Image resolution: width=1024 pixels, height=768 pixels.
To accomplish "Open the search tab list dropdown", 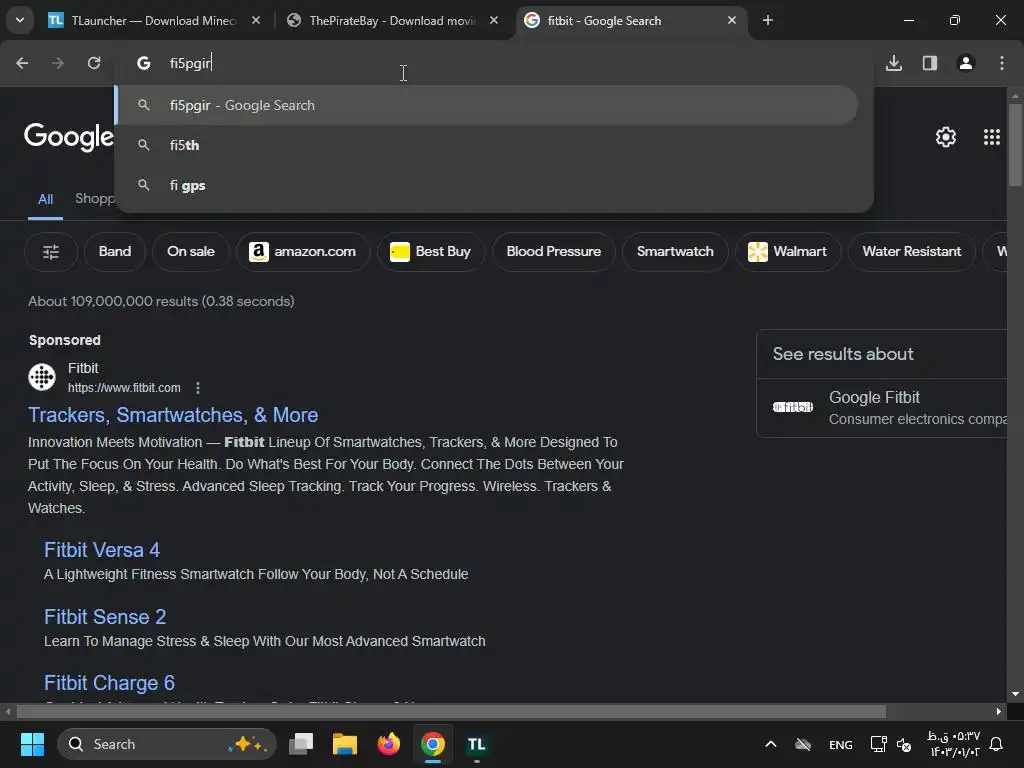I will coord(20,20).
